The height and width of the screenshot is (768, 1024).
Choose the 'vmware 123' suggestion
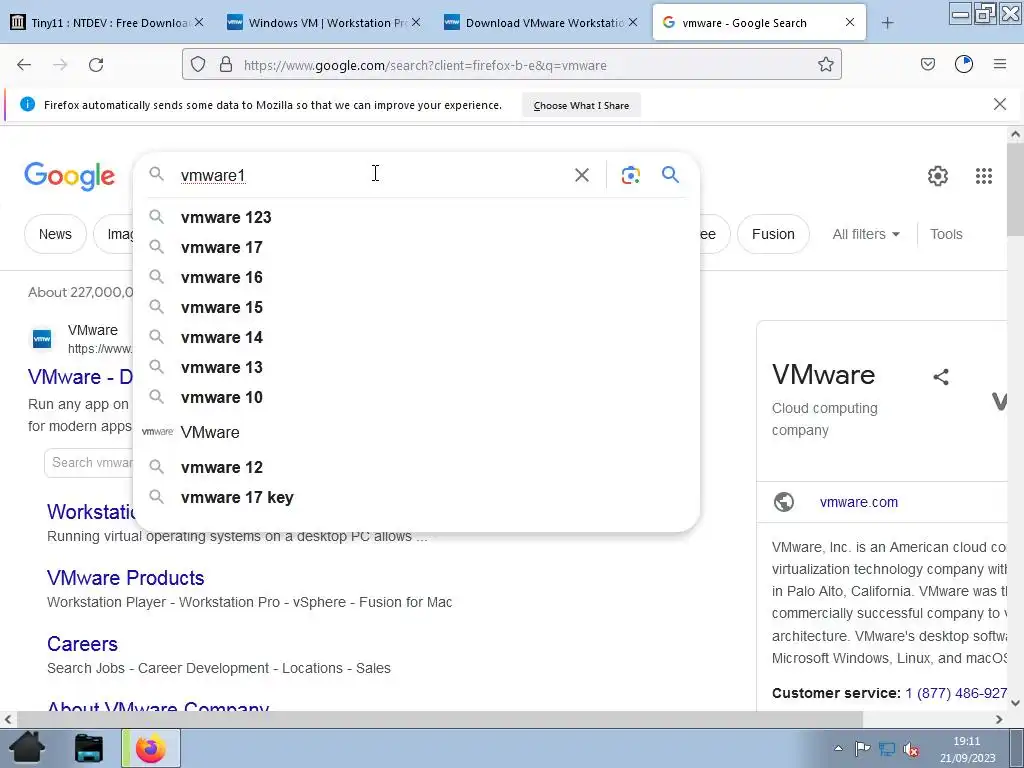tap(416, 217)
